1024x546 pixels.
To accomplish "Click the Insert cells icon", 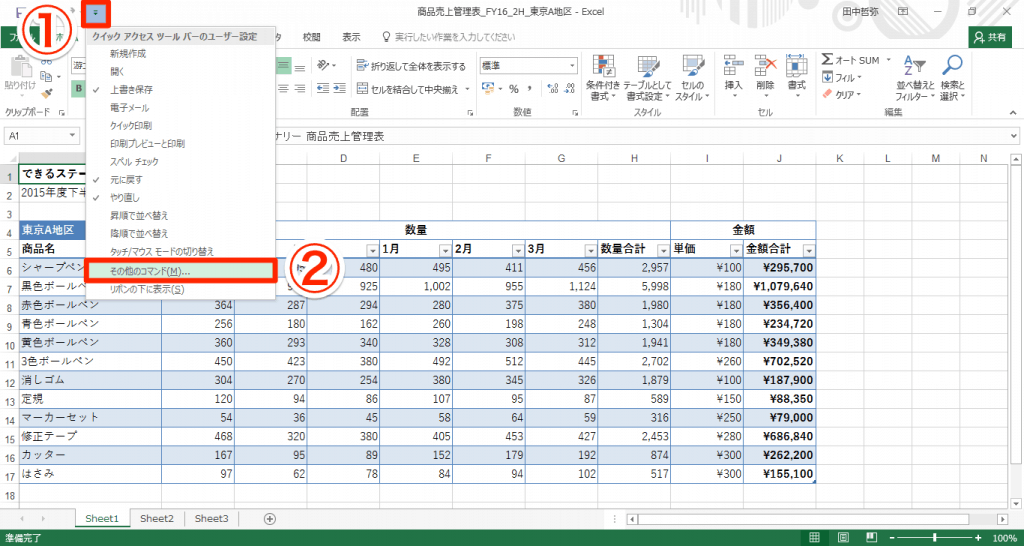I will point(733,68).
